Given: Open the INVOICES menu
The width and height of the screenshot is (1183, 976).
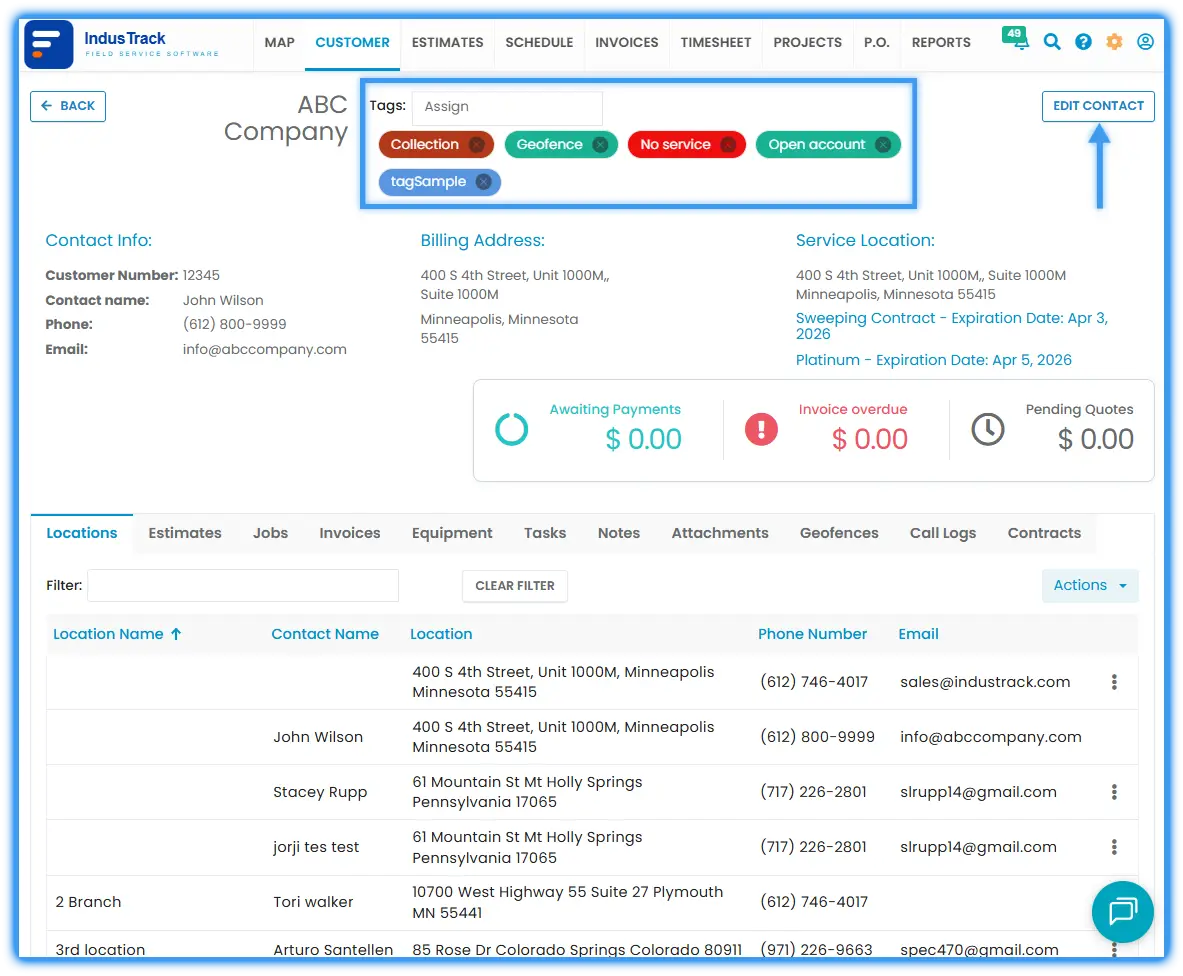Looking at the screenshot, I should pyautogui.click(x=627, y=42).
